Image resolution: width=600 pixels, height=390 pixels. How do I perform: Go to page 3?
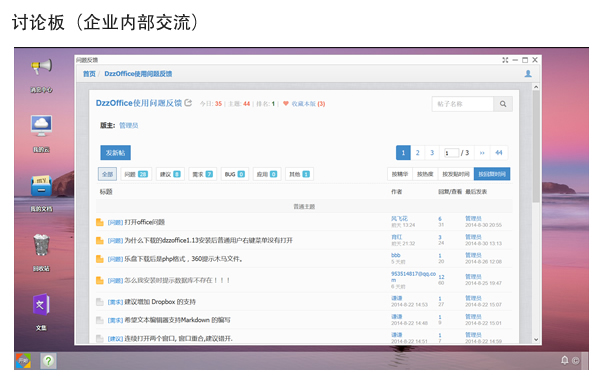point(432,153)
